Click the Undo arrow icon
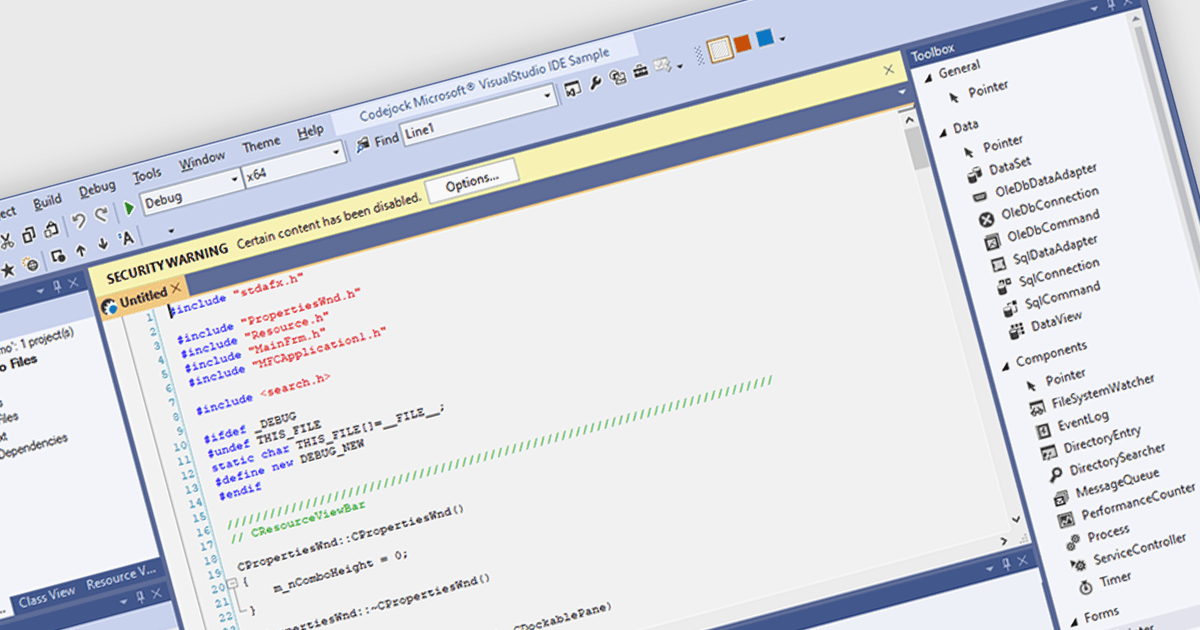The image size is (1200, 630). click(x=78, y=222)
